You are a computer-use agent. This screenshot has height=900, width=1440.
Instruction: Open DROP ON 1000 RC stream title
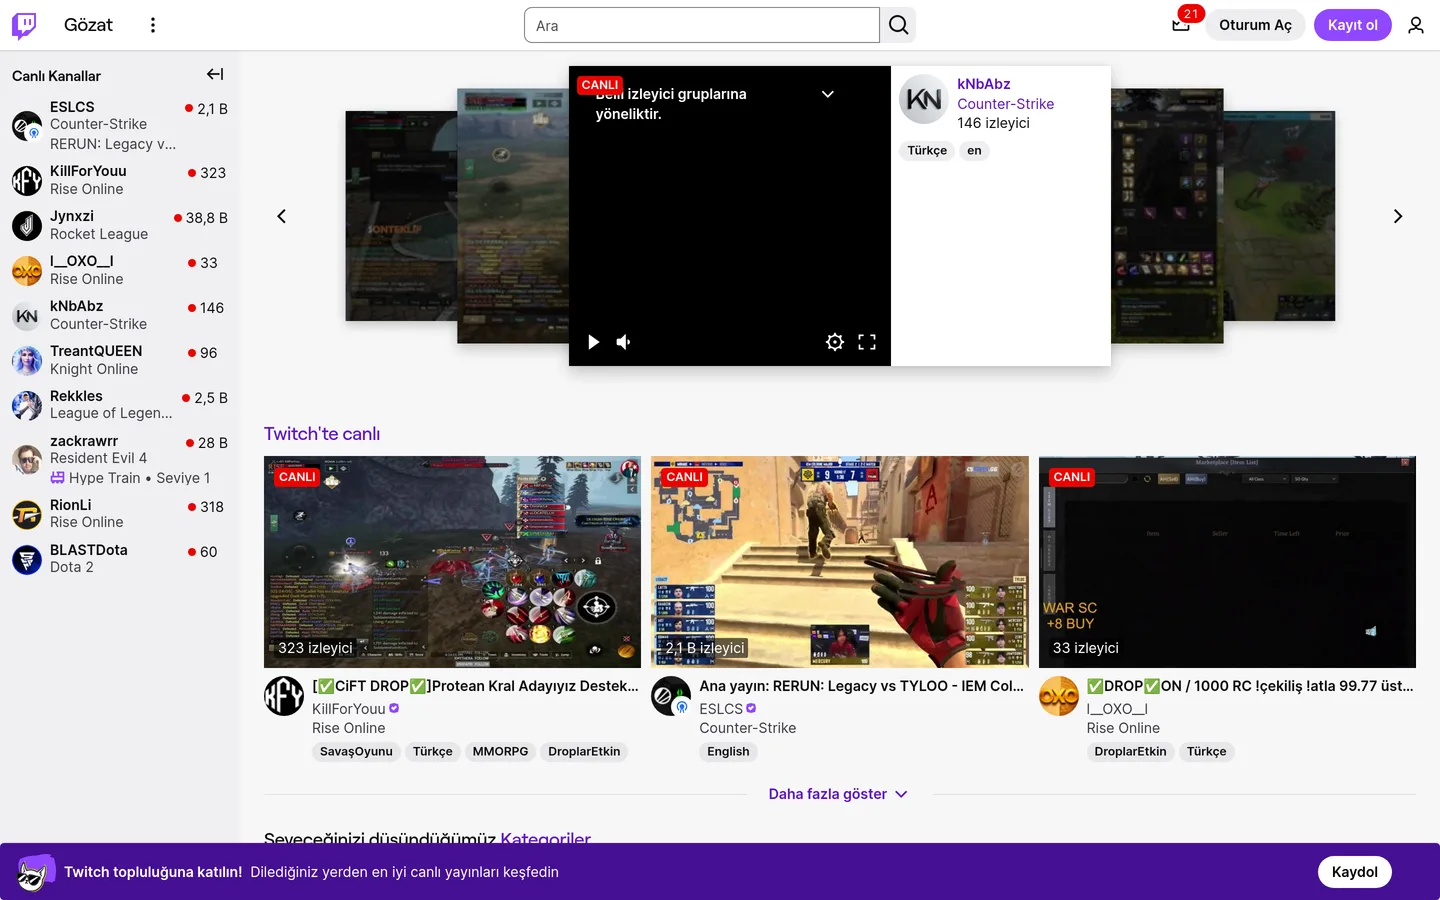point(1250,686)
